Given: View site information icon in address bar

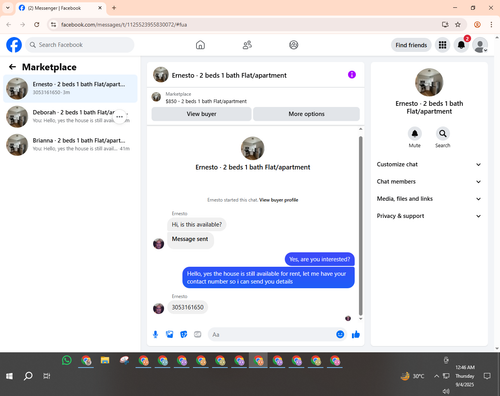Looking at the screenshot, I should [53, 24].
